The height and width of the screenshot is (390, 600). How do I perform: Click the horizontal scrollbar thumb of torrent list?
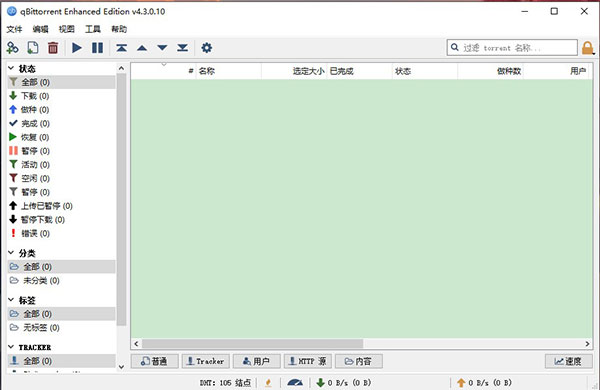tap(253, 343)
